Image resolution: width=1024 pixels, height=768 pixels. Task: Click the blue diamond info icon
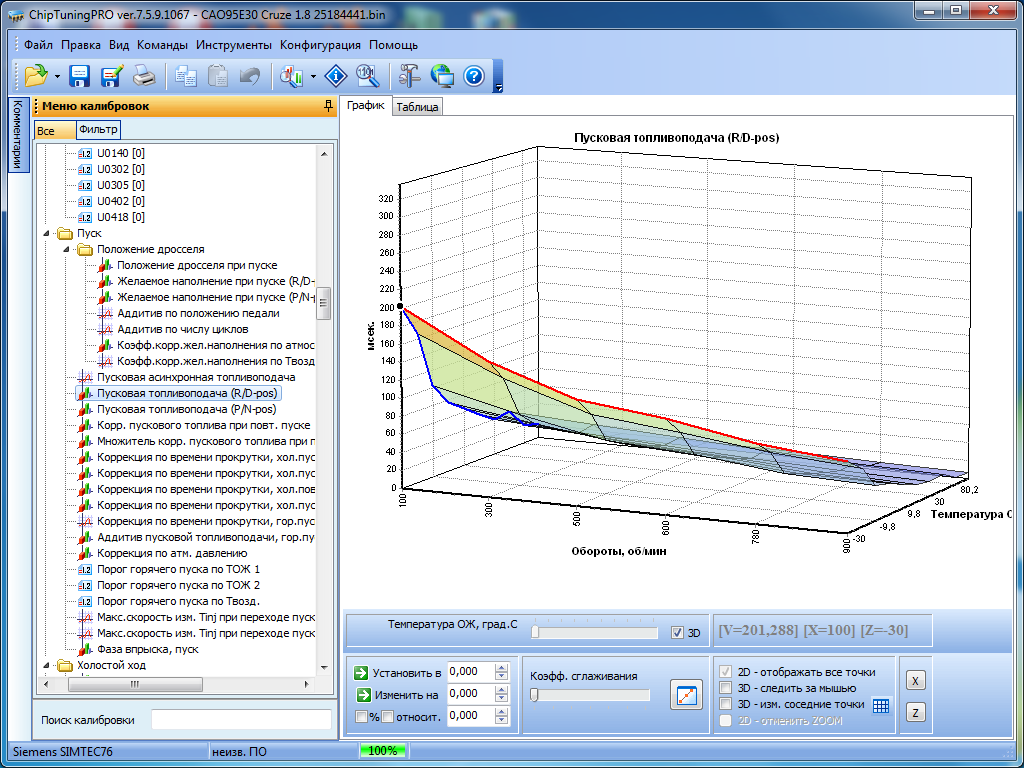pyautogui.click(x=336, y=76)
